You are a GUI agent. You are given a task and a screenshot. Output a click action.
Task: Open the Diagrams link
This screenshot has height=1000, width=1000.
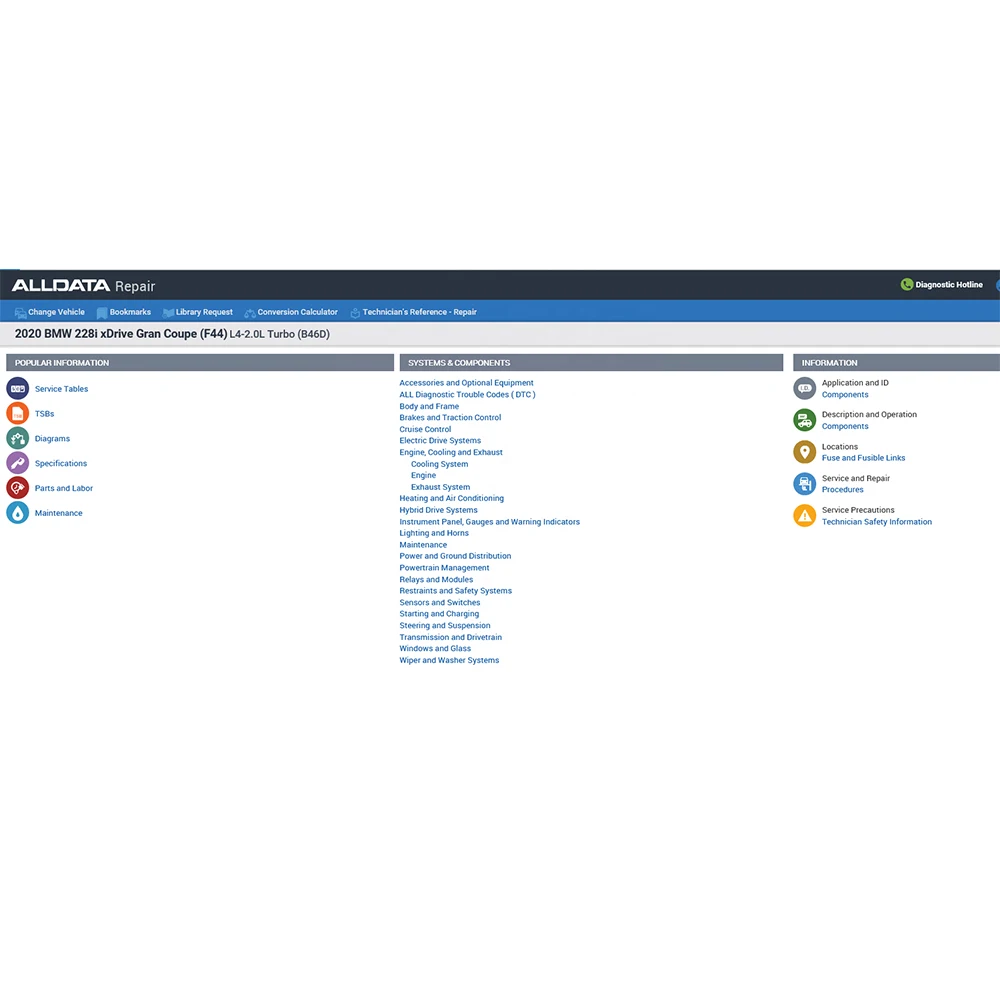click(52, 438)
